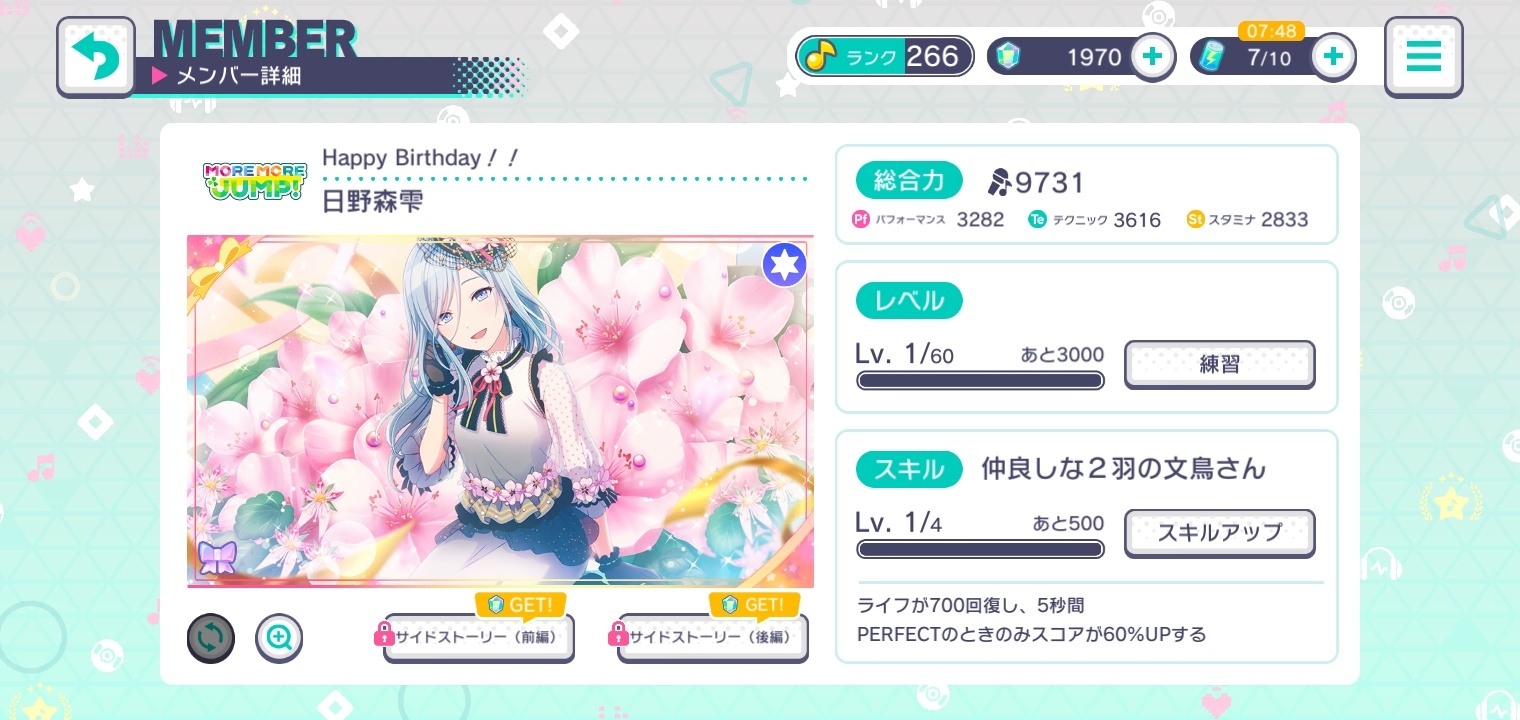This screenshot has width=1520, height=720.
Task: Open the 練習 practice button
Action: 1219,364
